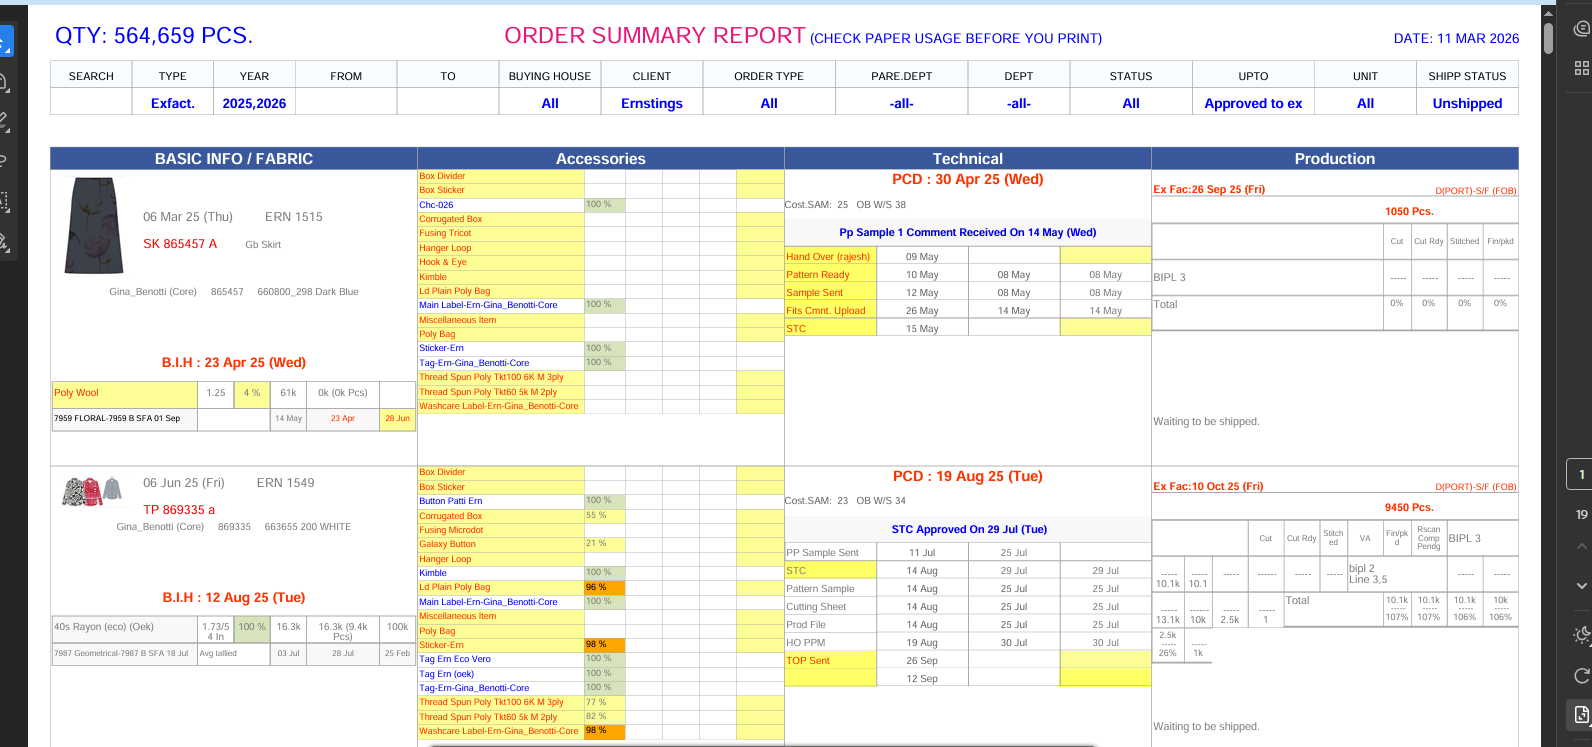Click the 'Production' section header

click(x=1335, y=159)
